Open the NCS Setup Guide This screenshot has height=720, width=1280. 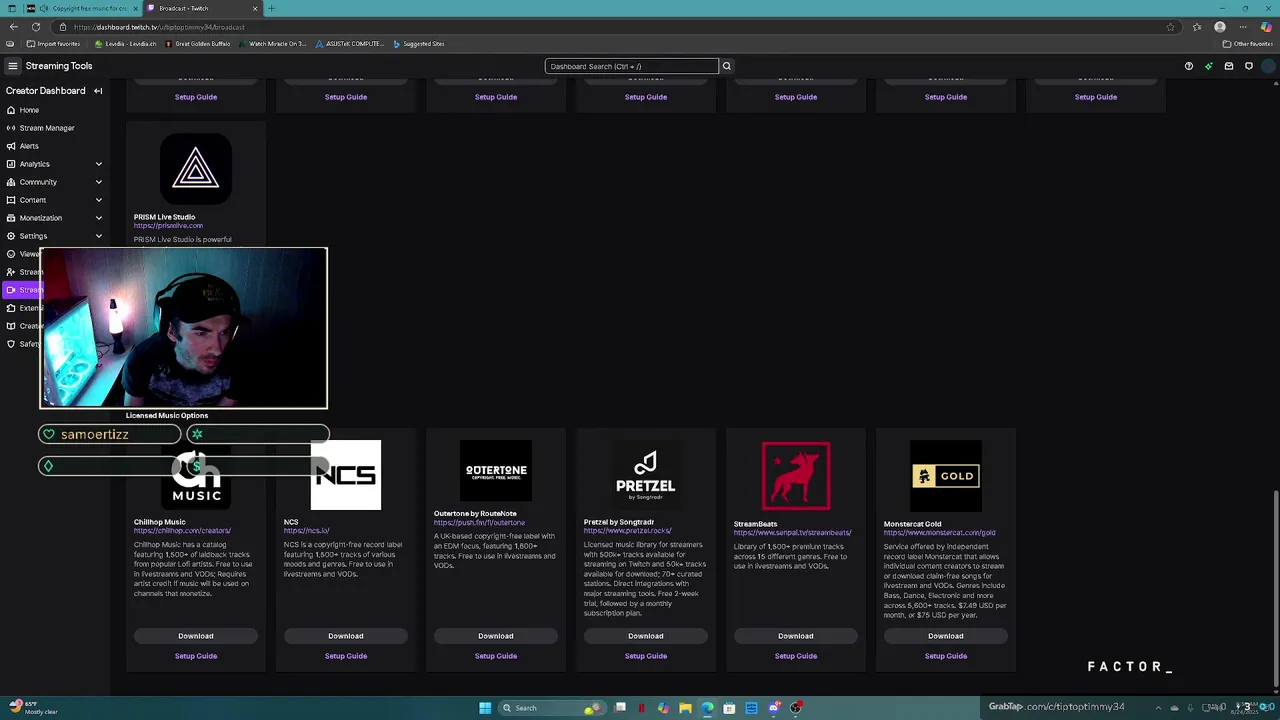point(346,656)
